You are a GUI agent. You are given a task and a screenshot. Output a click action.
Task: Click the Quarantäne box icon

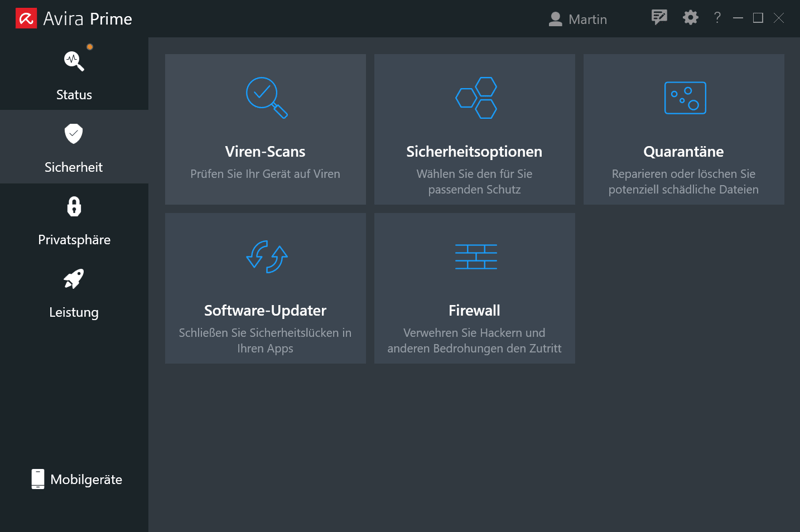(x=684, y=98)
